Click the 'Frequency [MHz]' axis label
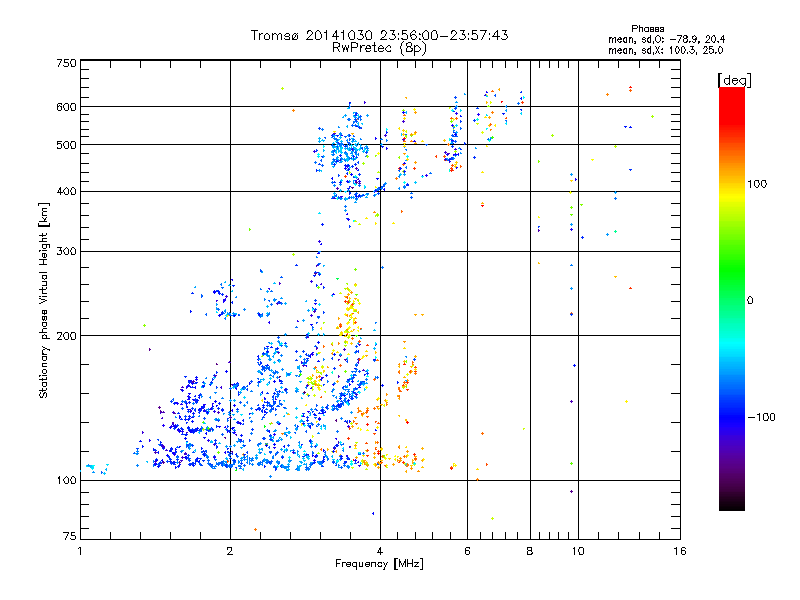Viewport: 800px width, 600px height. point(379,564)
